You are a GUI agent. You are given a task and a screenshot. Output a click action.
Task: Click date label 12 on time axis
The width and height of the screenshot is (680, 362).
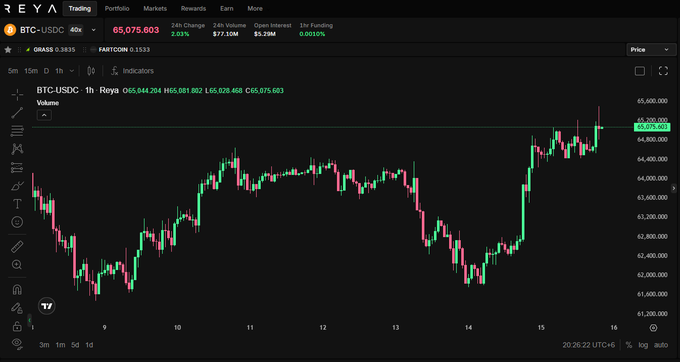(x=323, y=328)
